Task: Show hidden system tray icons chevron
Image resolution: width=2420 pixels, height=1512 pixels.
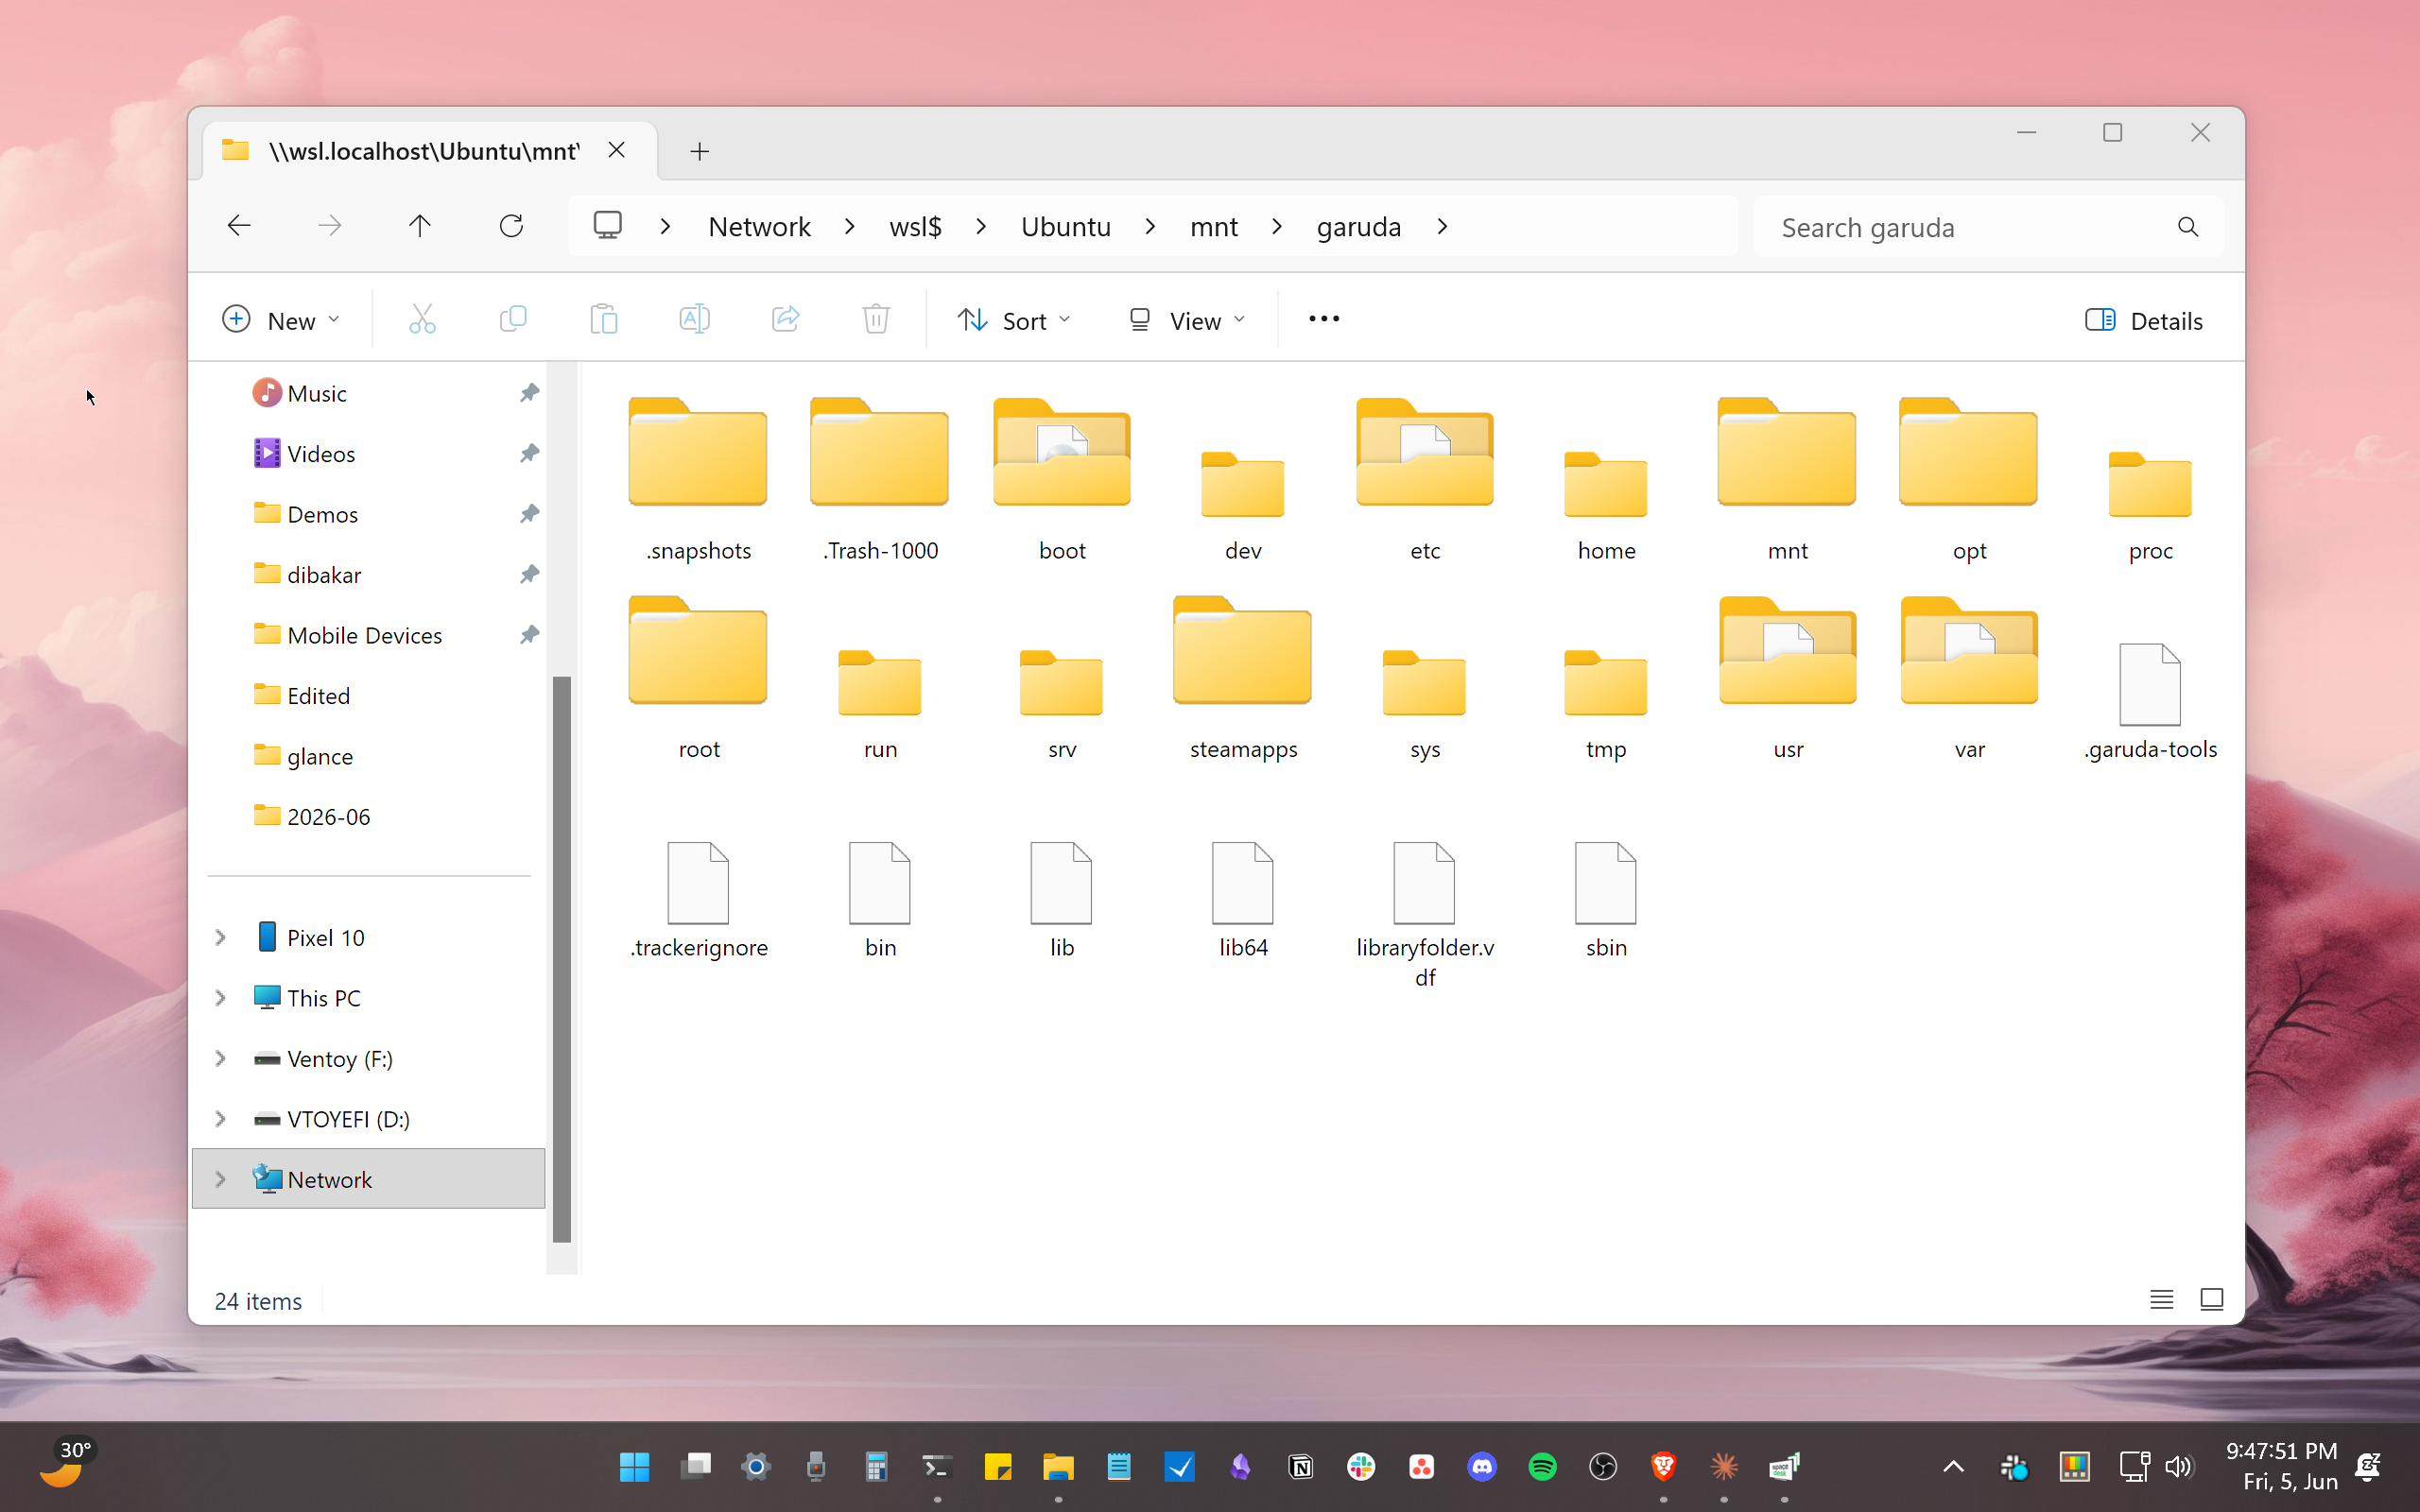Action: click(x=1953, y=1467)
